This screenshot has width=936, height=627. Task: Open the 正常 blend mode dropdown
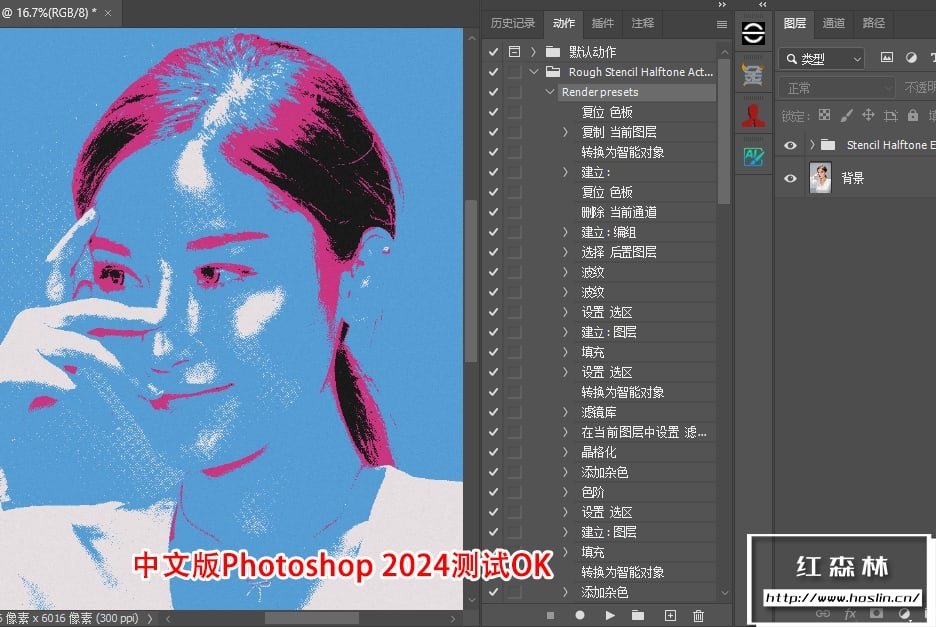[x=837, y=88]
